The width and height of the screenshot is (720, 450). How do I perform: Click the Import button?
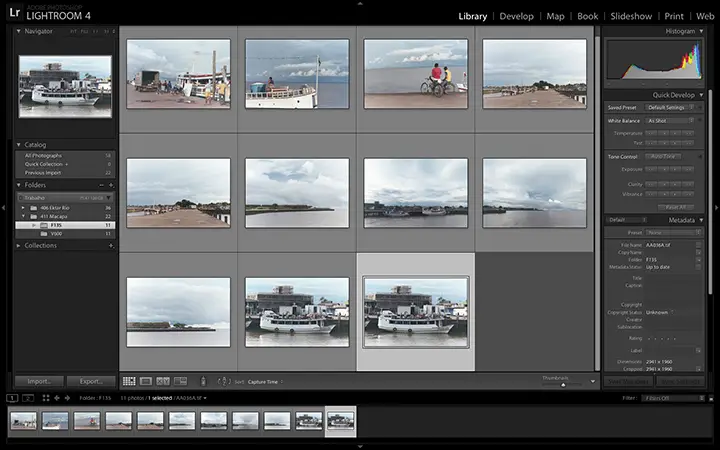[39, 381]
